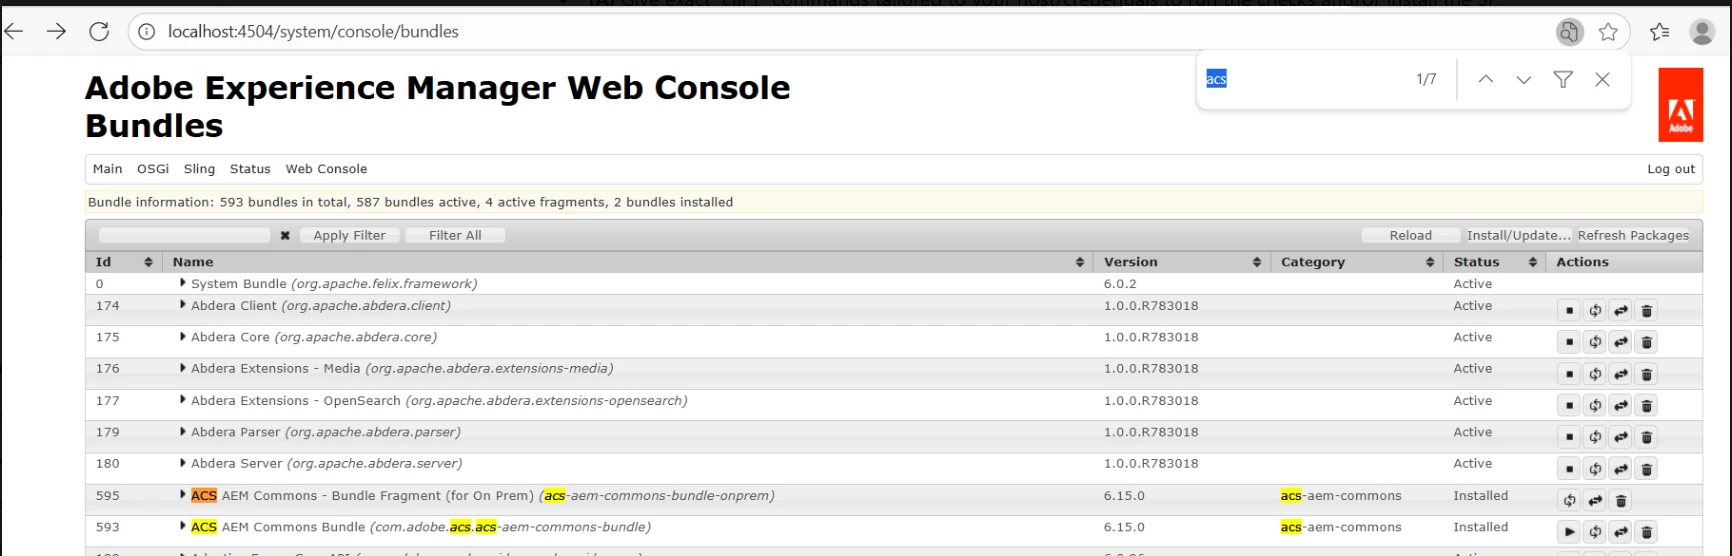
Task: Expand ACS AEM Commons Bundle details
Action: 183,526
